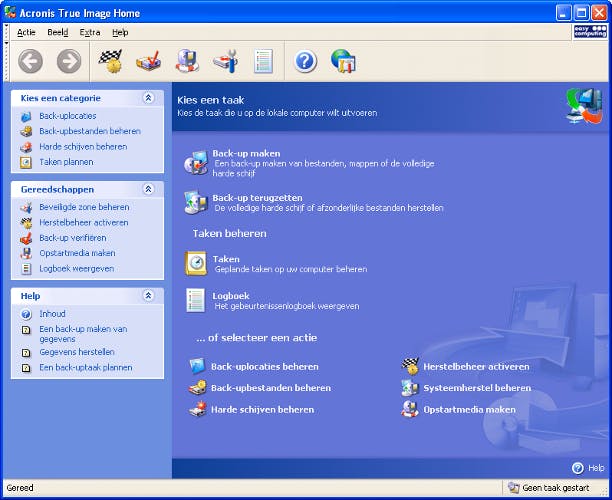Click the Acronis True Image Home title bar icon
Viewport: 612px width, 500px height.
click(x=11, y=12)
